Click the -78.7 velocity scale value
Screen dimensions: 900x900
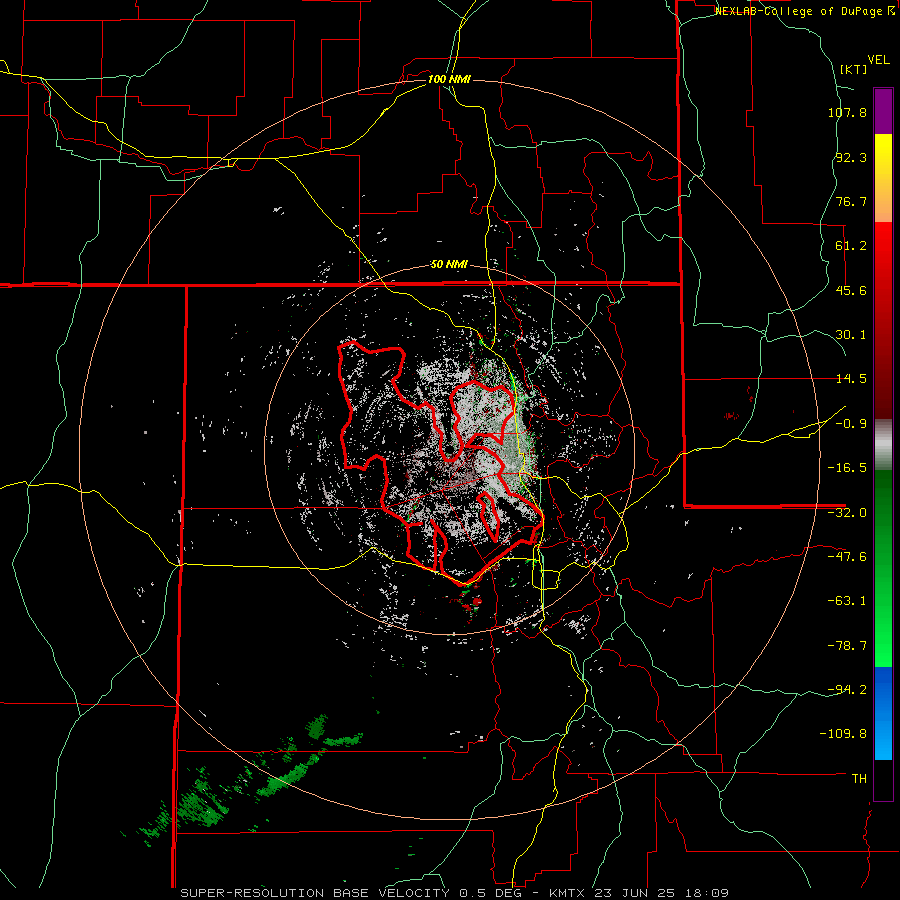[847, 646]
